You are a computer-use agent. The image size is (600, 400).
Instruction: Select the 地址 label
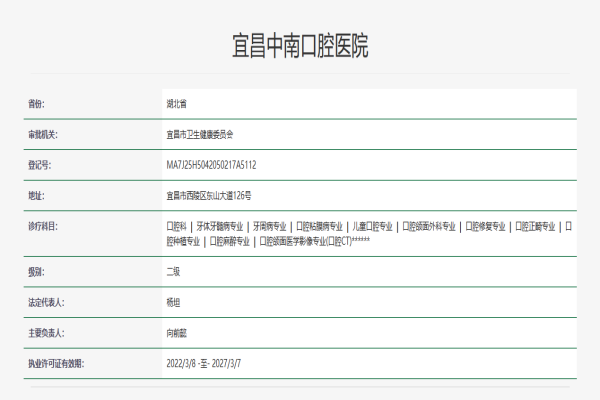tap(36, 196)
